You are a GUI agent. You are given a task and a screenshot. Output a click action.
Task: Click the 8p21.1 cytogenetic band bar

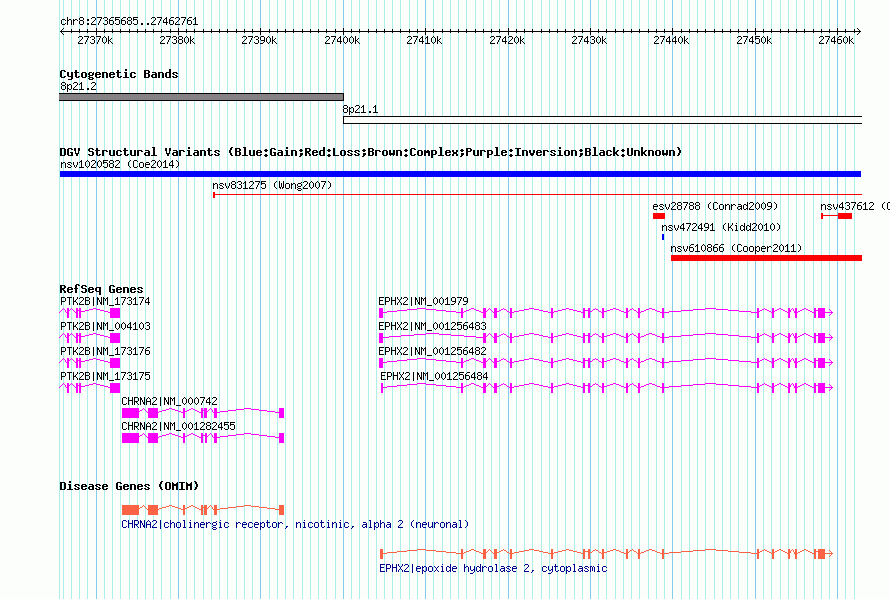click(x=602, y=120)
